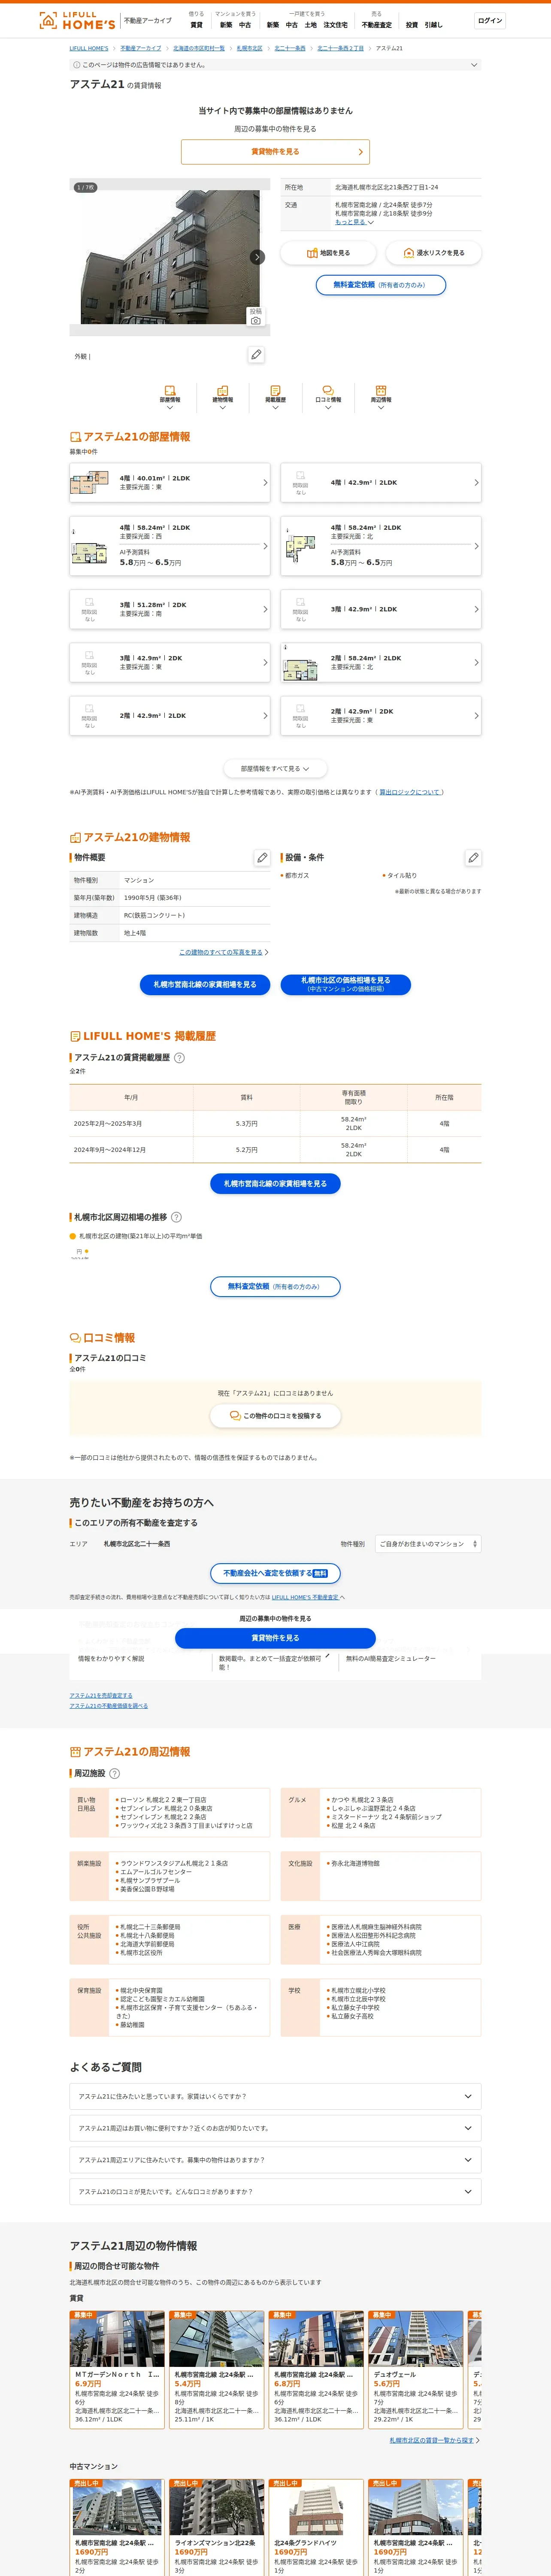Open 4階 42.9m² 2LDK room row

(x=380, y=482)
